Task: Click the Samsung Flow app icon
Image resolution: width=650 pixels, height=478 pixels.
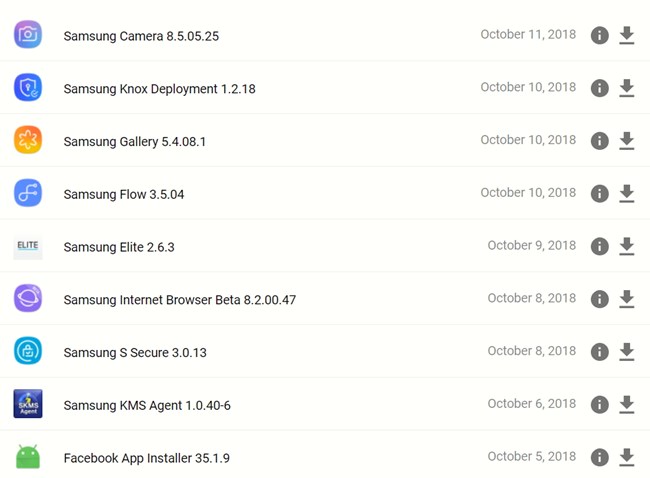Action: click(x=28, y=193)
